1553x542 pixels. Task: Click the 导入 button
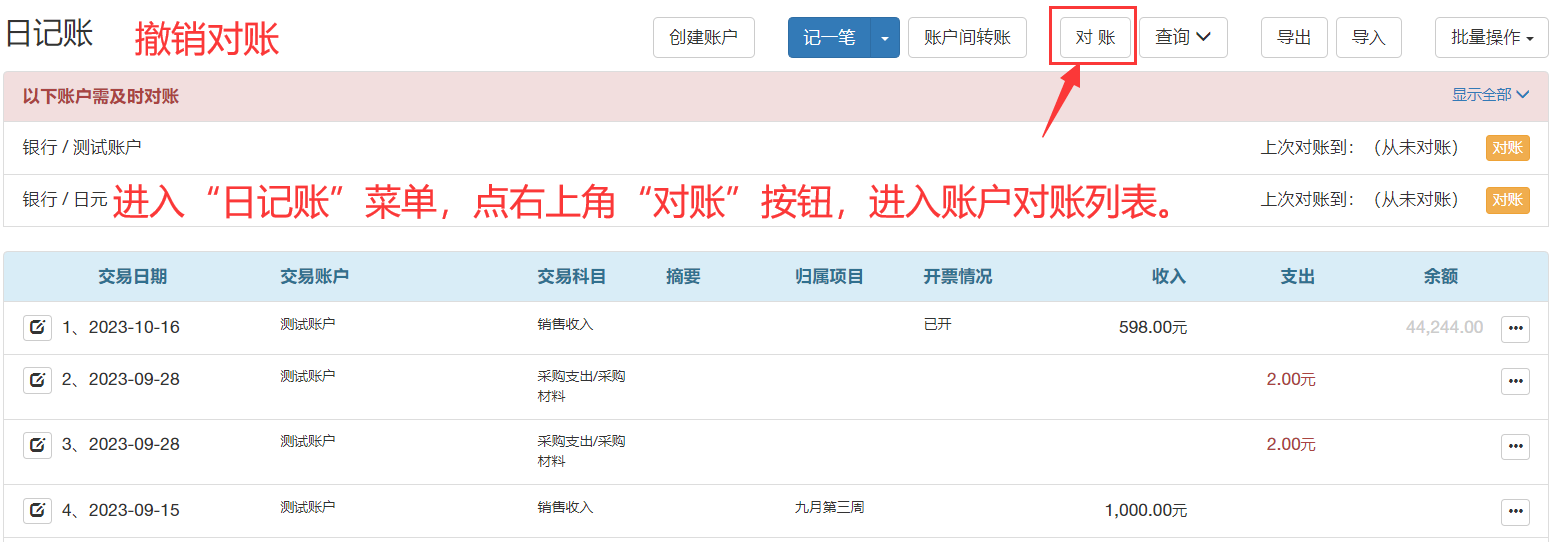tap(1368, 38)
